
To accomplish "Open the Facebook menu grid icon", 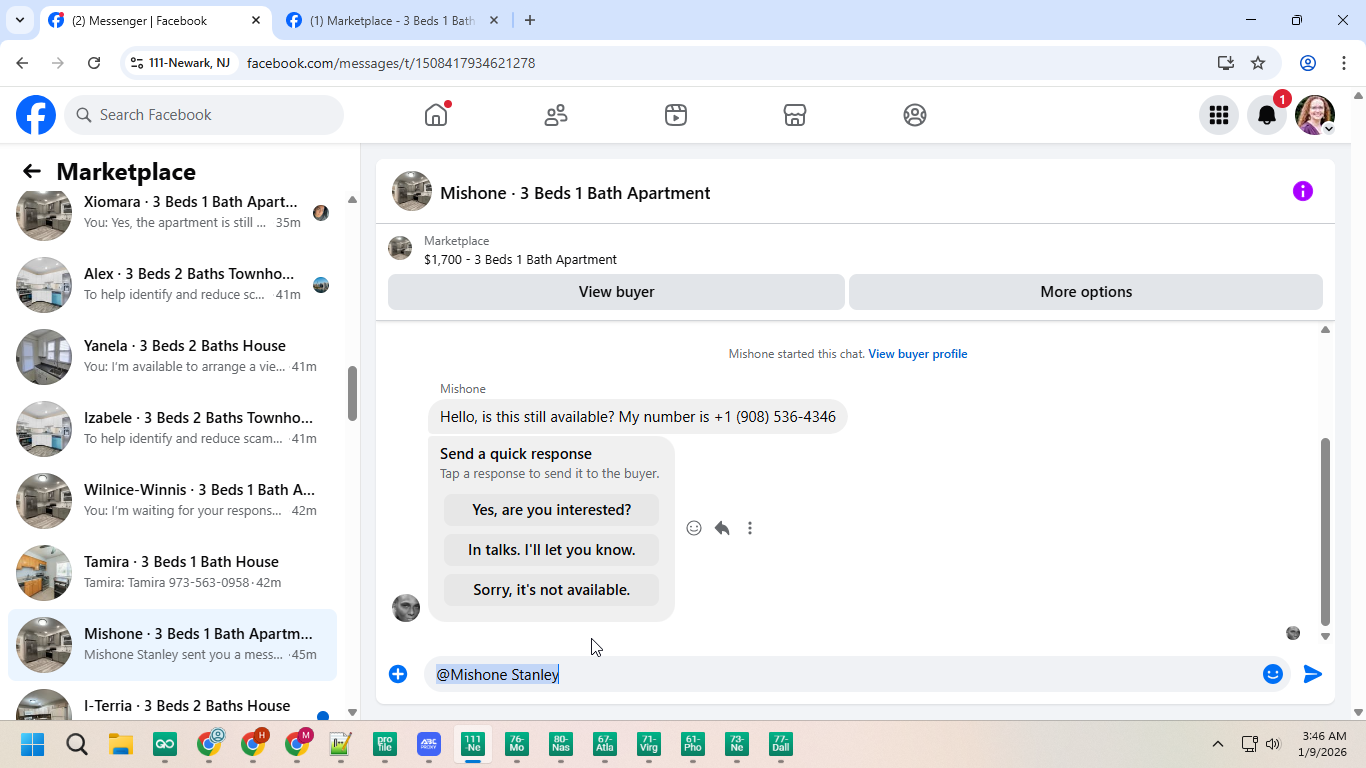I will (x=1219, y=115).
